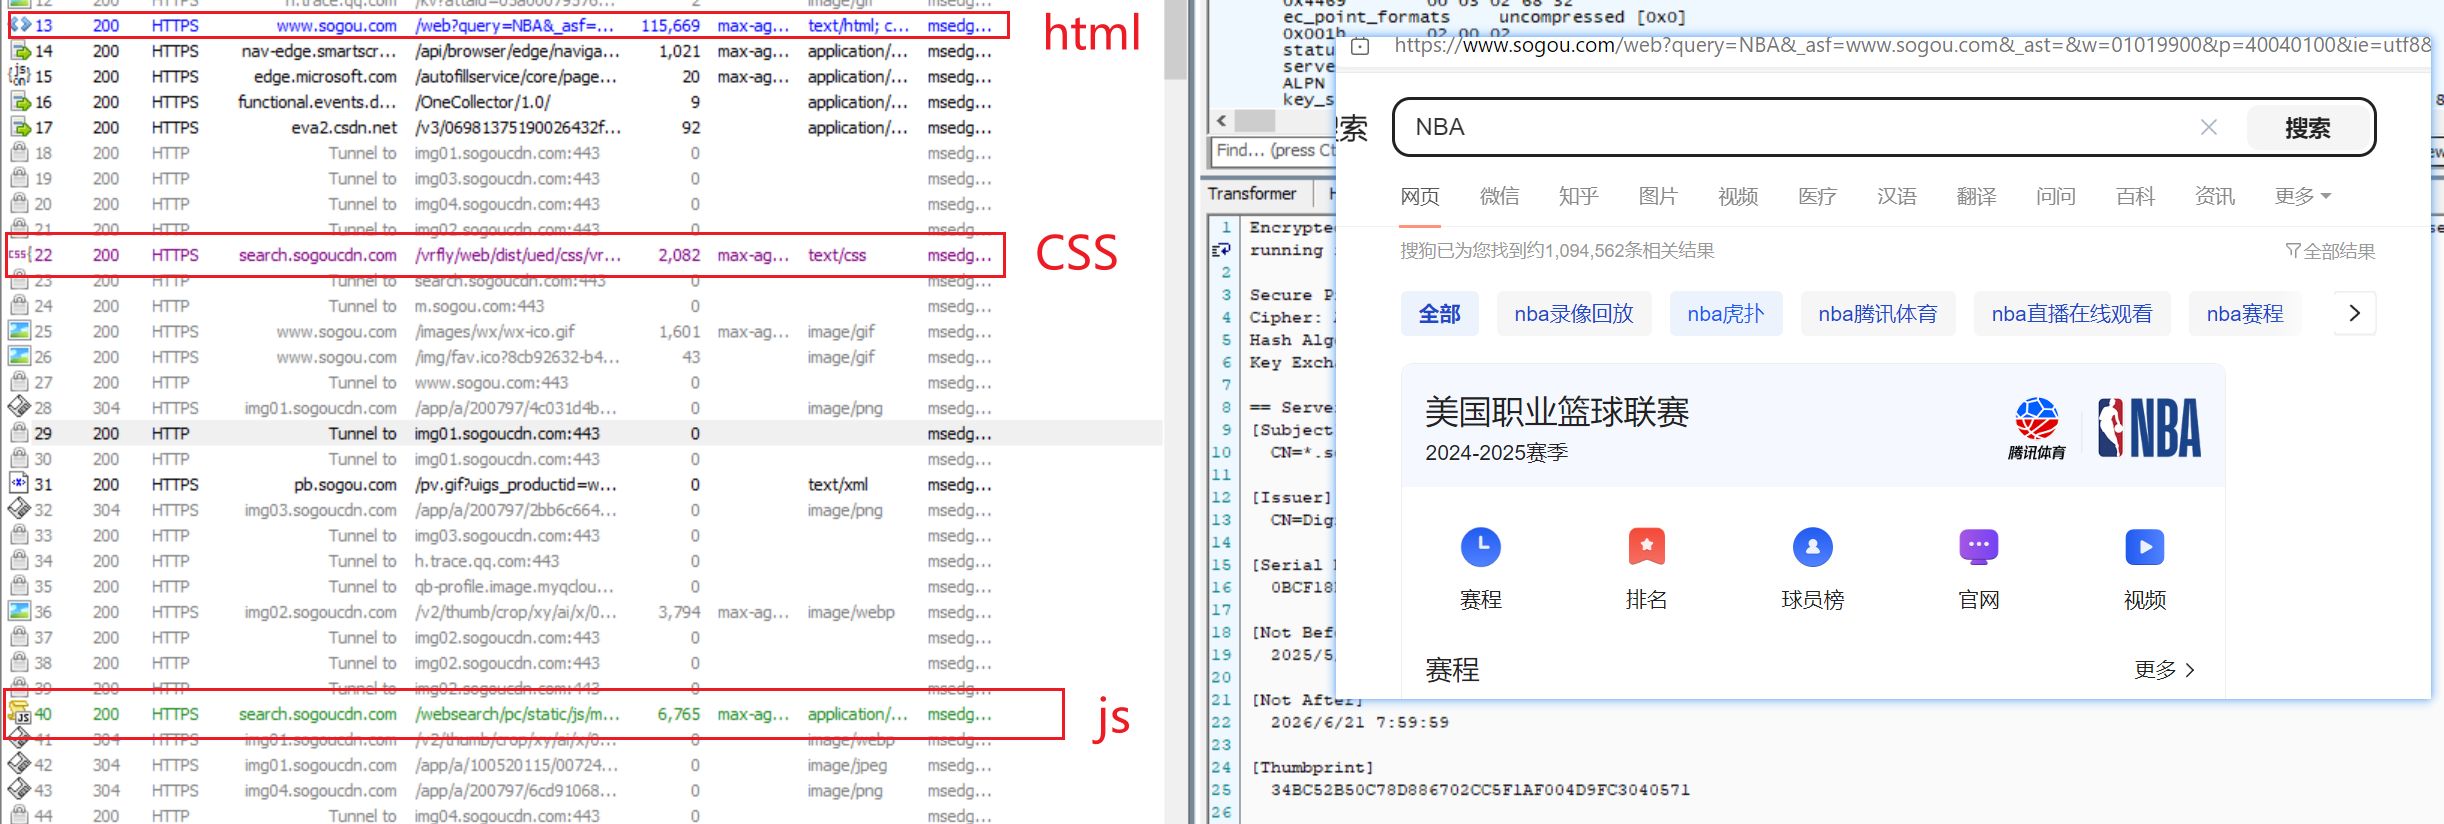Click the site info icon beside URL
Image resolution: width=2444 pixels, height=824 pixels.
click(x=1360, y=46)
